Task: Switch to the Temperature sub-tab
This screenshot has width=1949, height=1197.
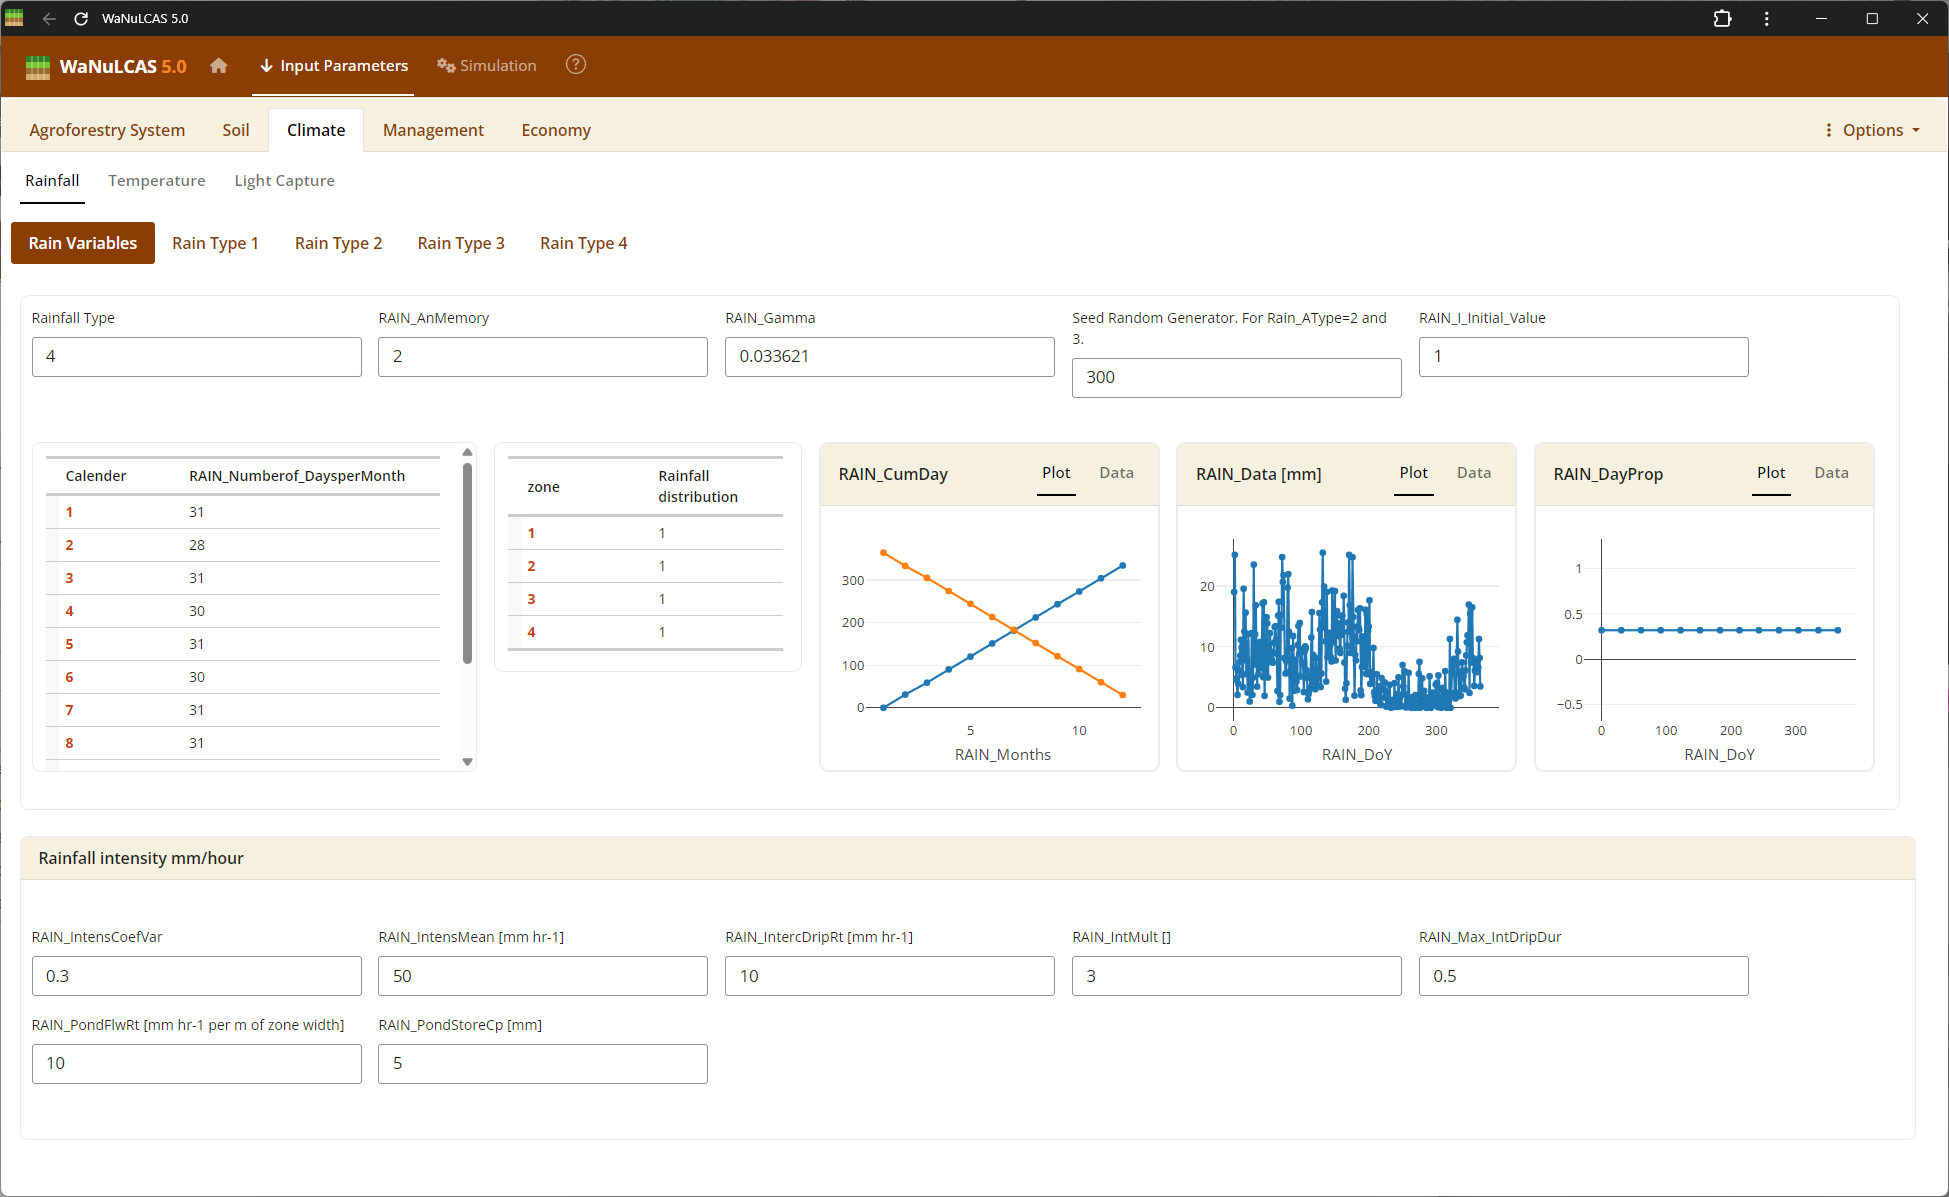Action: [157, 181]
